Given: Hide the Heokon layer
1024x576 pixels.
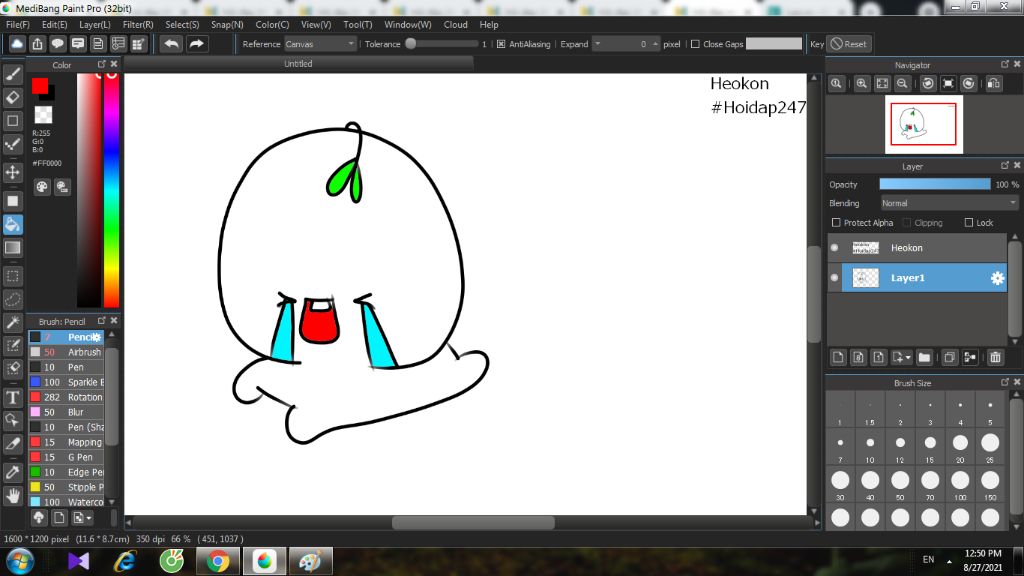Looking at the screenshot, I should (x=835, y=248).
